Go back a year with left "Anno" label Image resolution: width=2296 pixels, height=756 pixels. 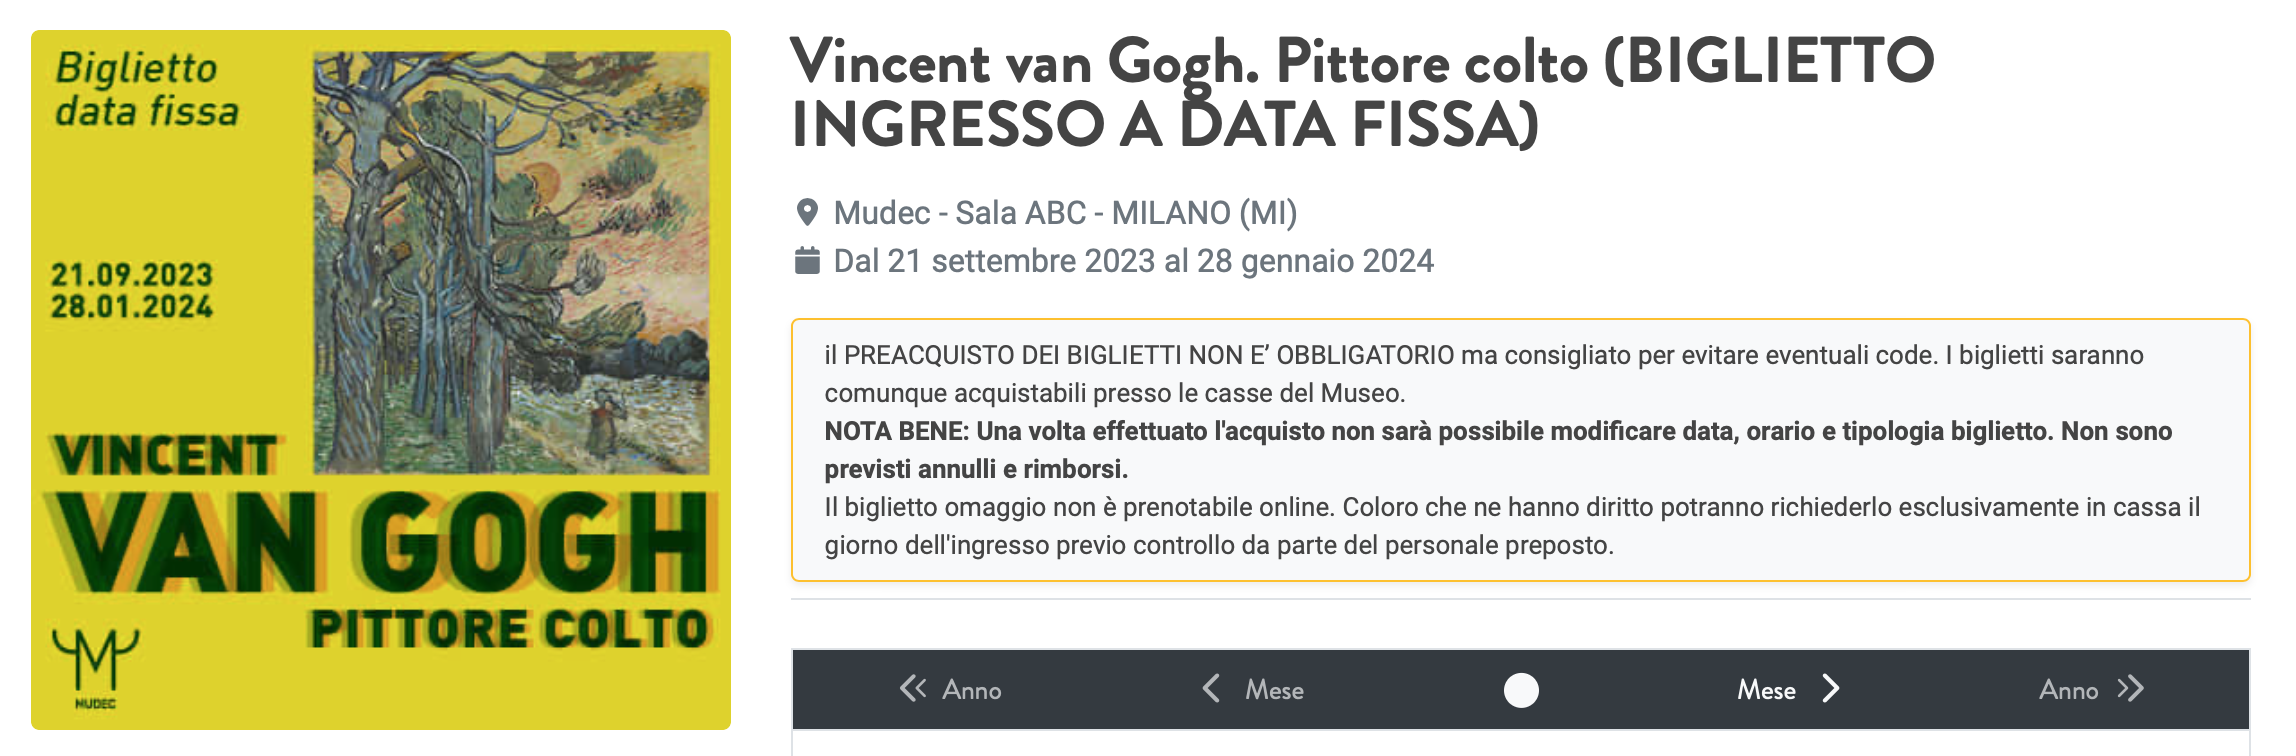[x=972, y=690]
